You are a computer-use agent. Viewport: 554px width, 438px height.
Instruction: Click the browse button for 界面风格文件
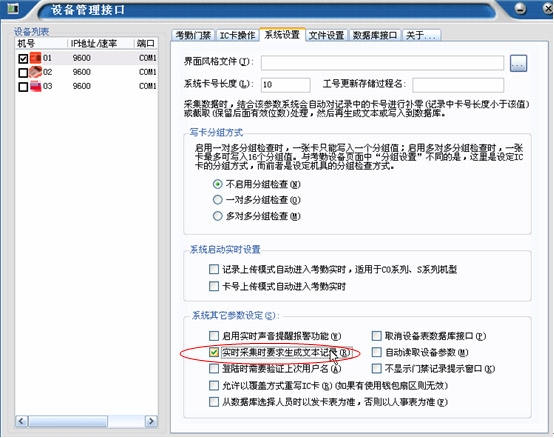pos(518,64)
